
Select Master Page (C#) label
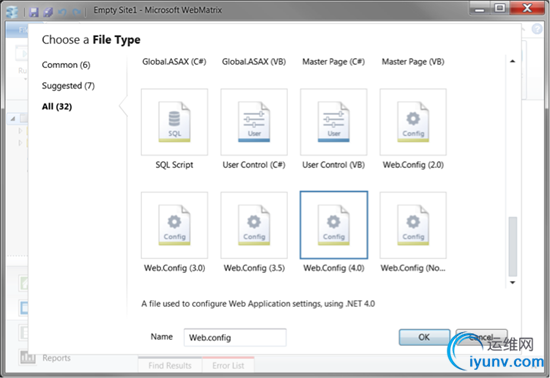coord(334,62)
